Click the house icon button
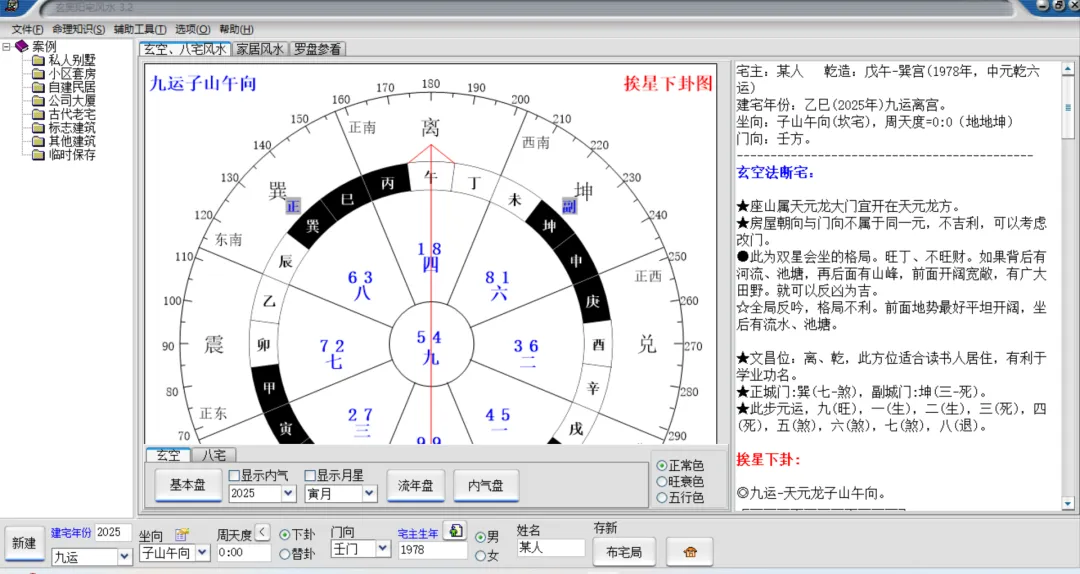Image resolution: width=1080 pixels, height=574 pixels. click(x=689, y=552)
